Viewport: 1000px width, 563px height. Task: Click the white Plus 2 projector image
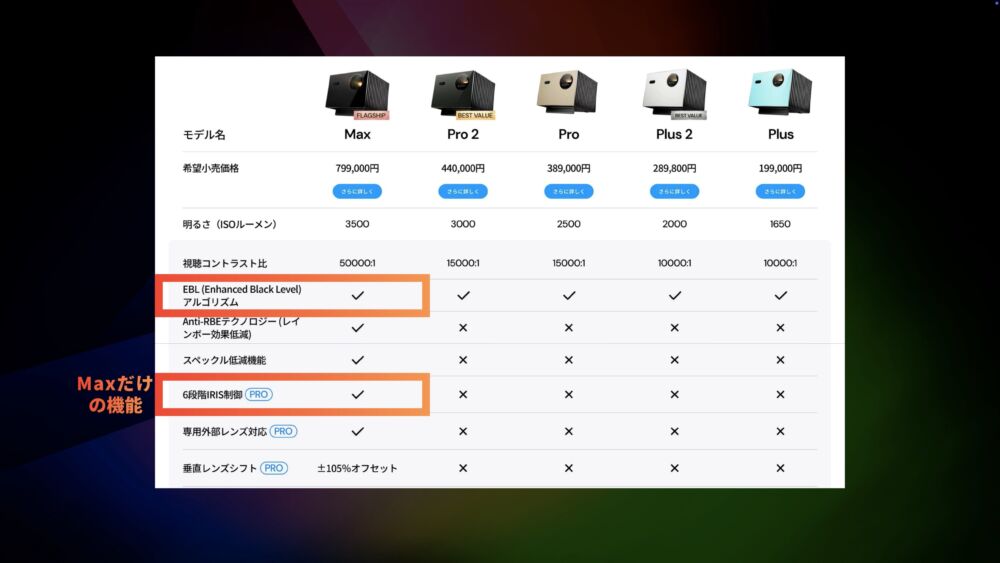(x=675, y=93)
